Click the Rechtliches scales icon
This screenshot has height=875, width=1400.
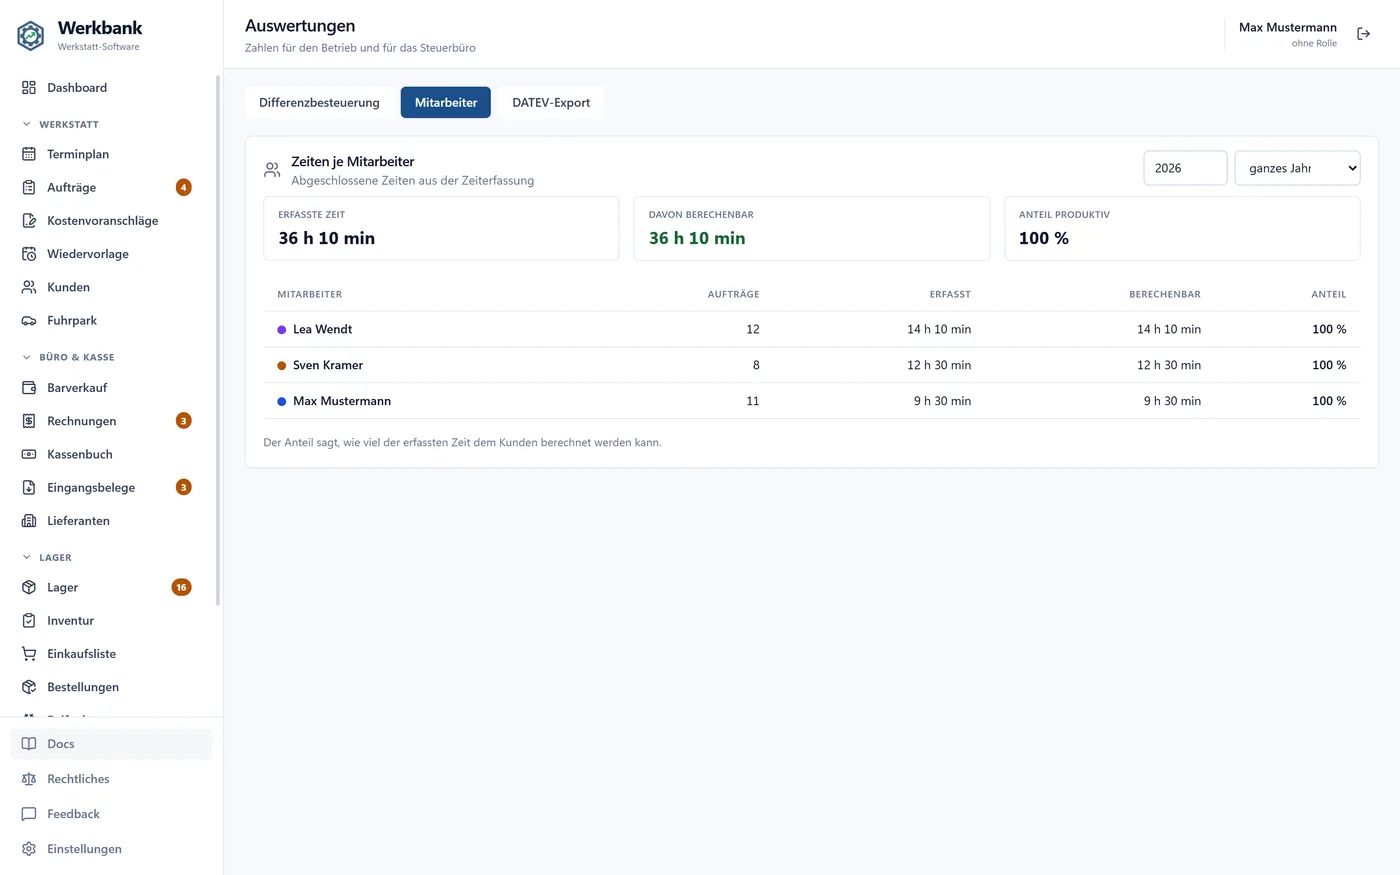[29, 779]
